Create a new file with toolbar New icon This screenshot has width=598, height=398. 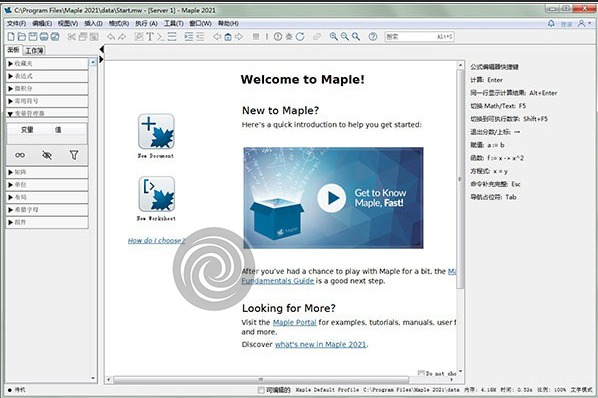[x=11, y=37]
